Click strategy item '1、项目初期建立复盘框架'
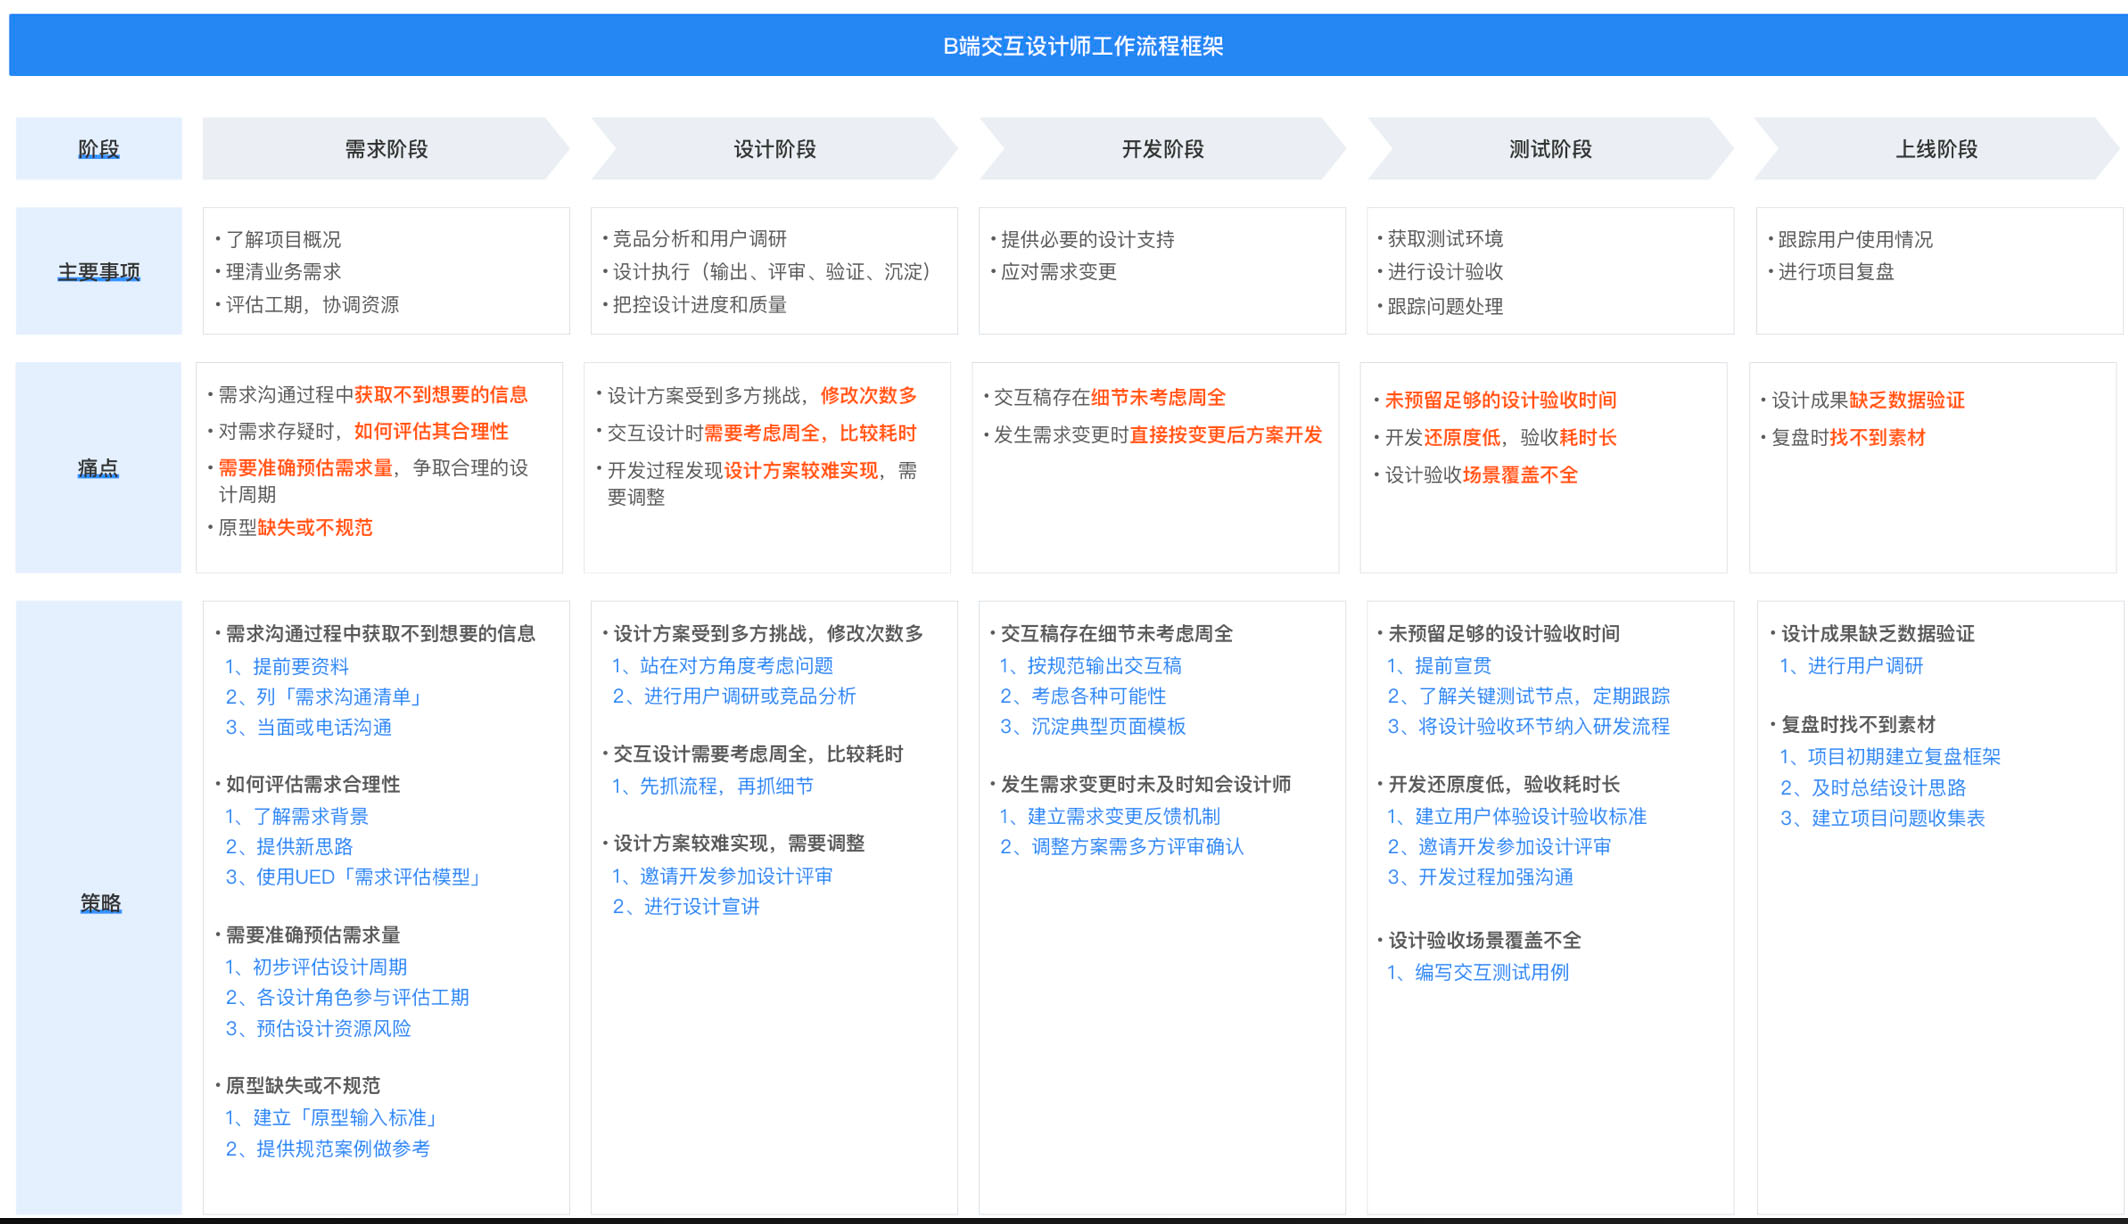The width and height of the screenshot is (2128, 1224). 1890,756
